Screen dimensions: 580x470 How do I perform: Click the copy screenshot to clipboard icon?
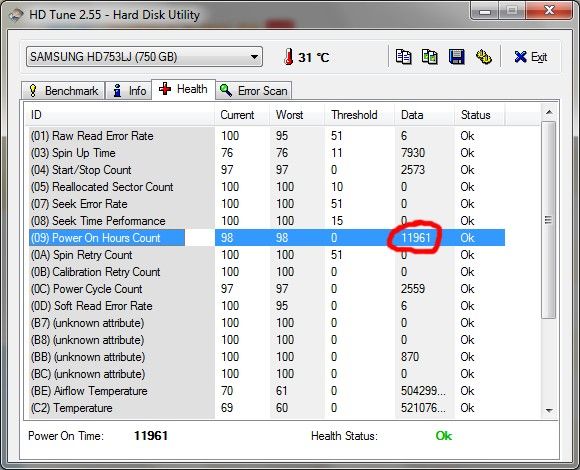(430, 57)
